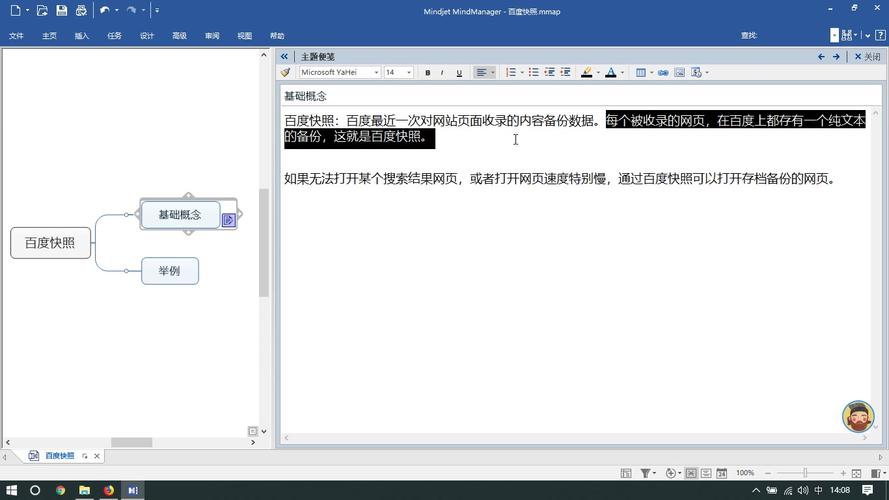The height and width of the screenshot is (500, 889).
Task: Click the Undo arrow icon
Action: pos(105,11)
